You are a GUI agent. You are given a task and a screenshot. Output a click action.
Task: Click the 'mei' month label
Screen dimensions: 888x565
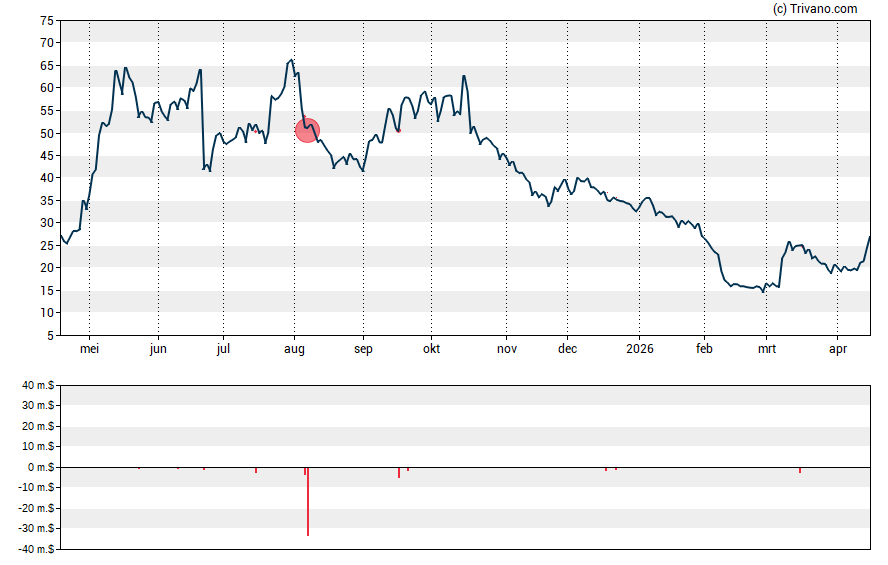click(x=89, y=350)
